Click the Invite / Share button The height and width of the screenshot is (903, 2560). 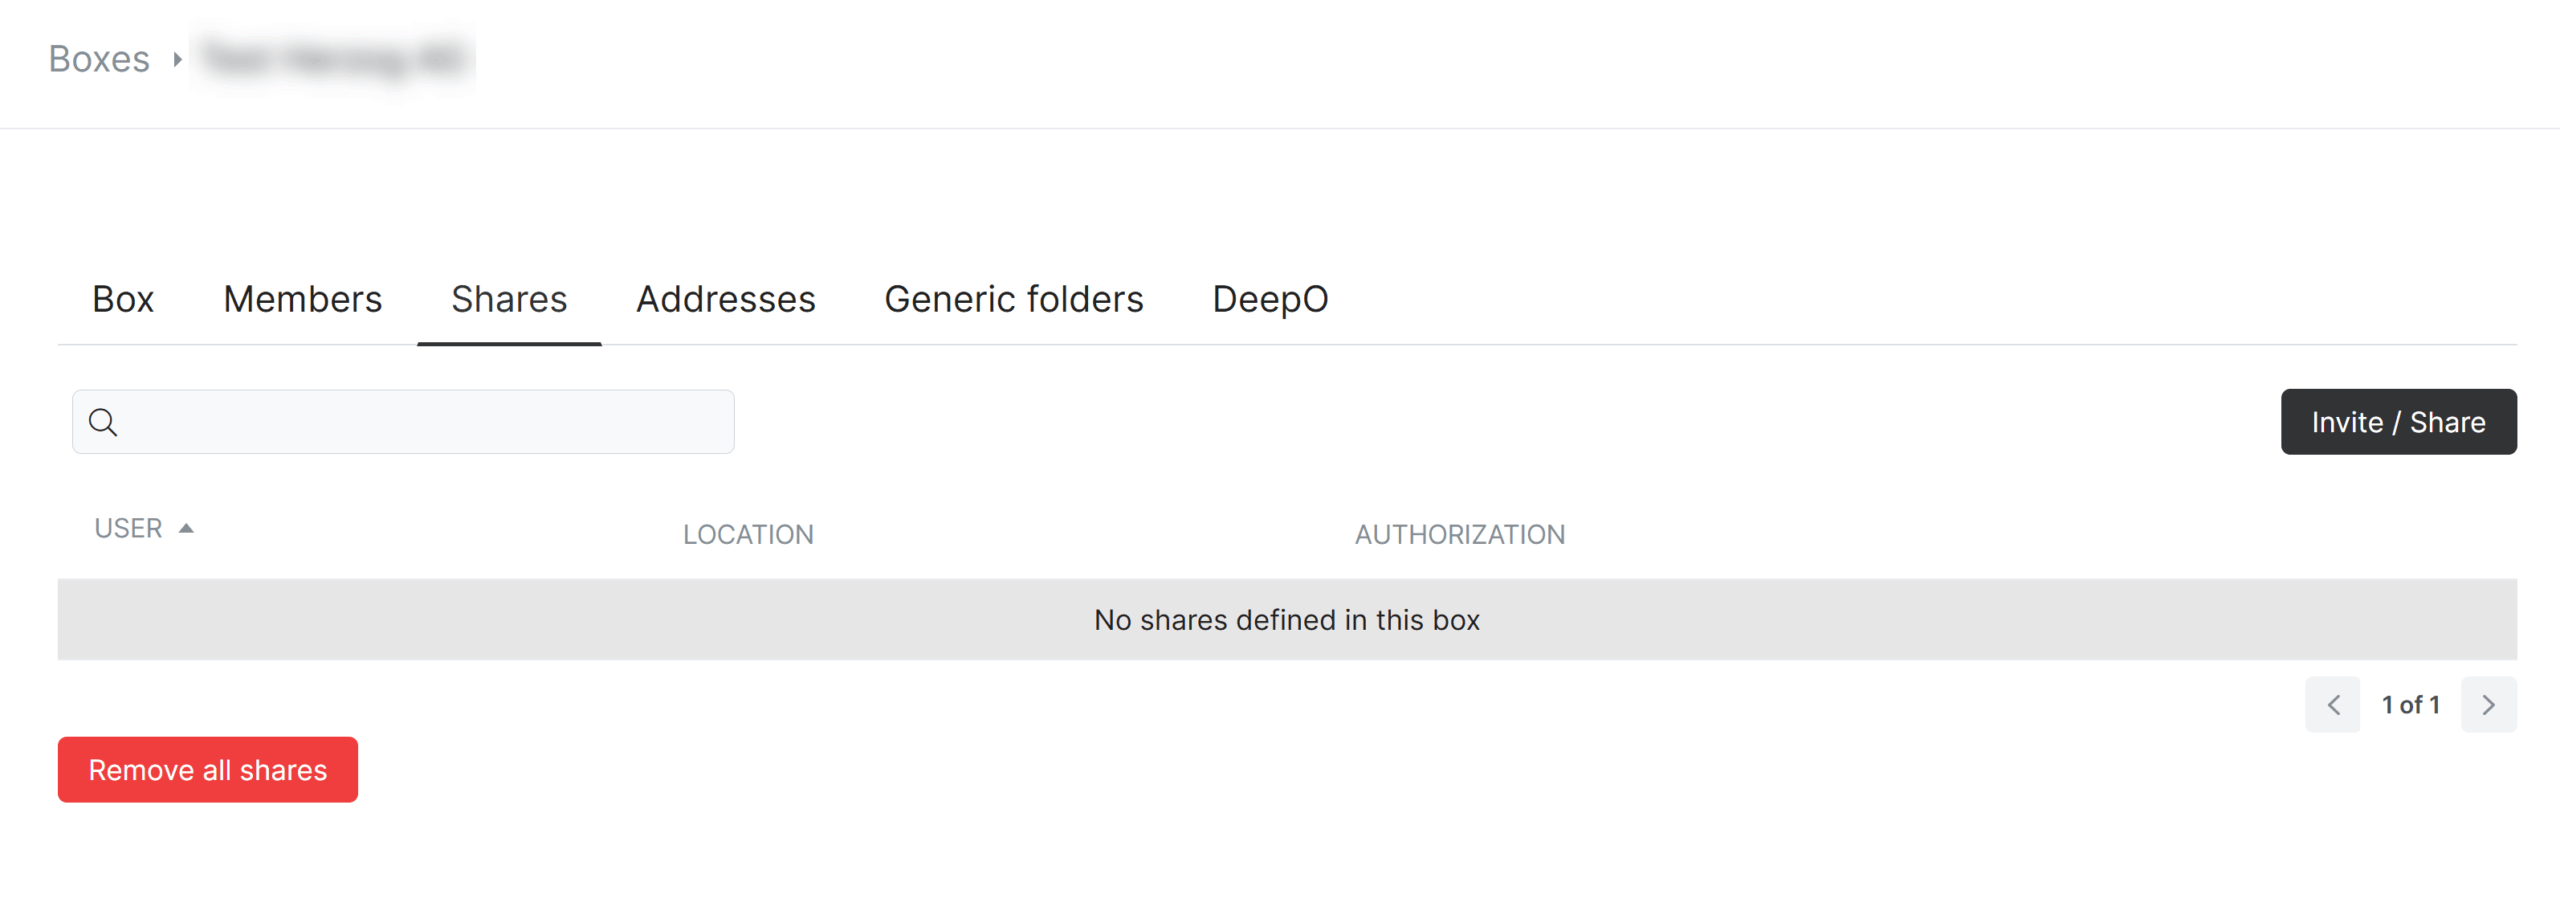pos(2398,422)
